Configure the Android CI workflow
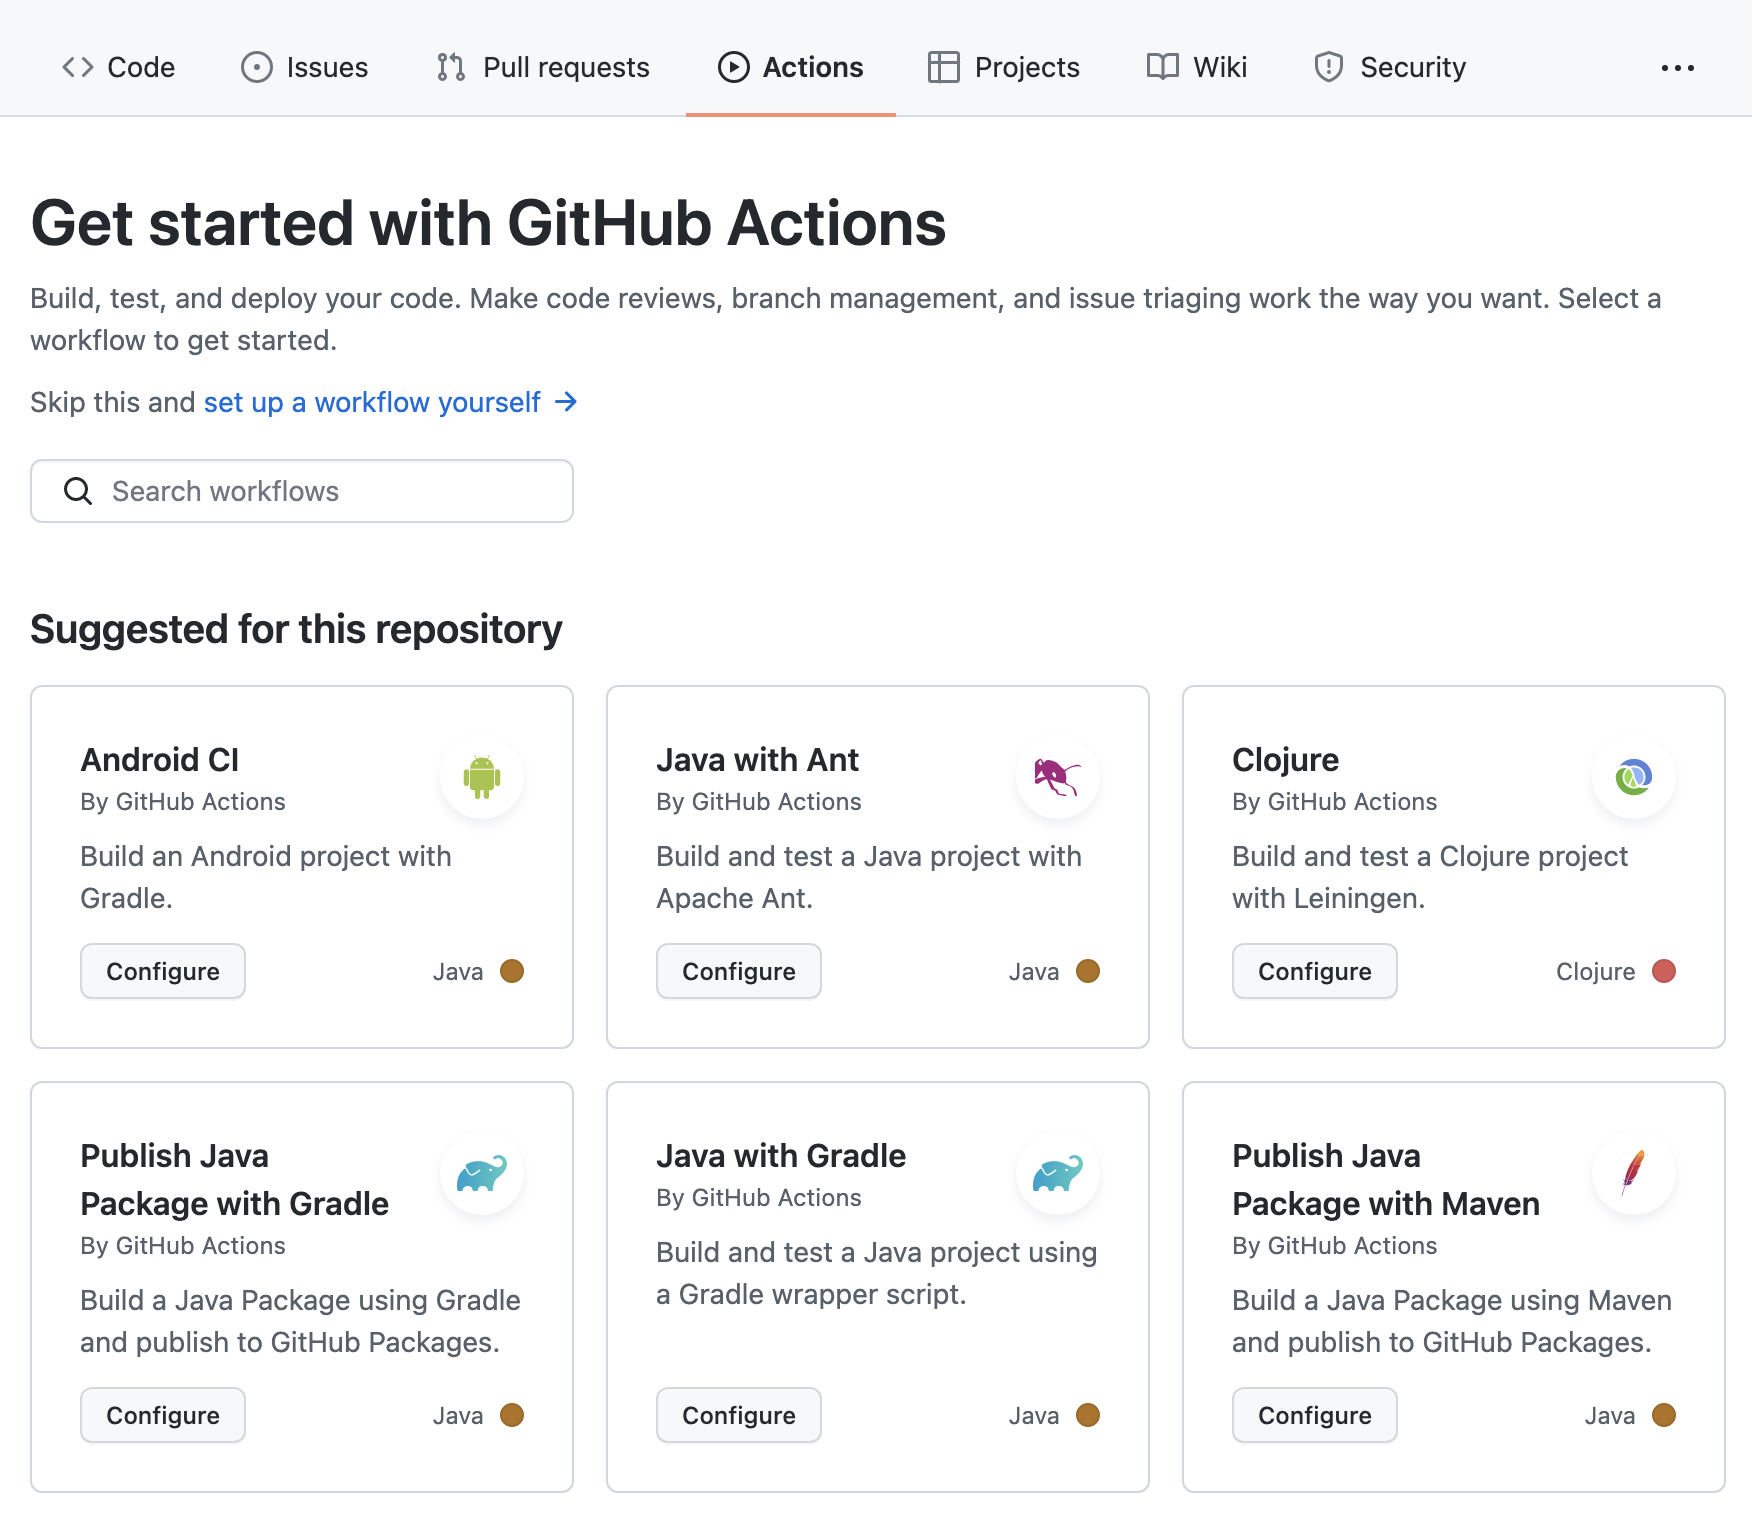This screenshot has width=1752, height=1534. tap(162, 970)
